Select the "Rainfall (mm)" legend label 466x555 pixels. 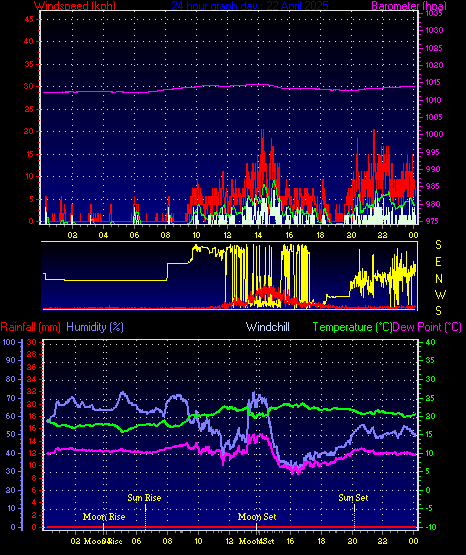pos(30,327)
